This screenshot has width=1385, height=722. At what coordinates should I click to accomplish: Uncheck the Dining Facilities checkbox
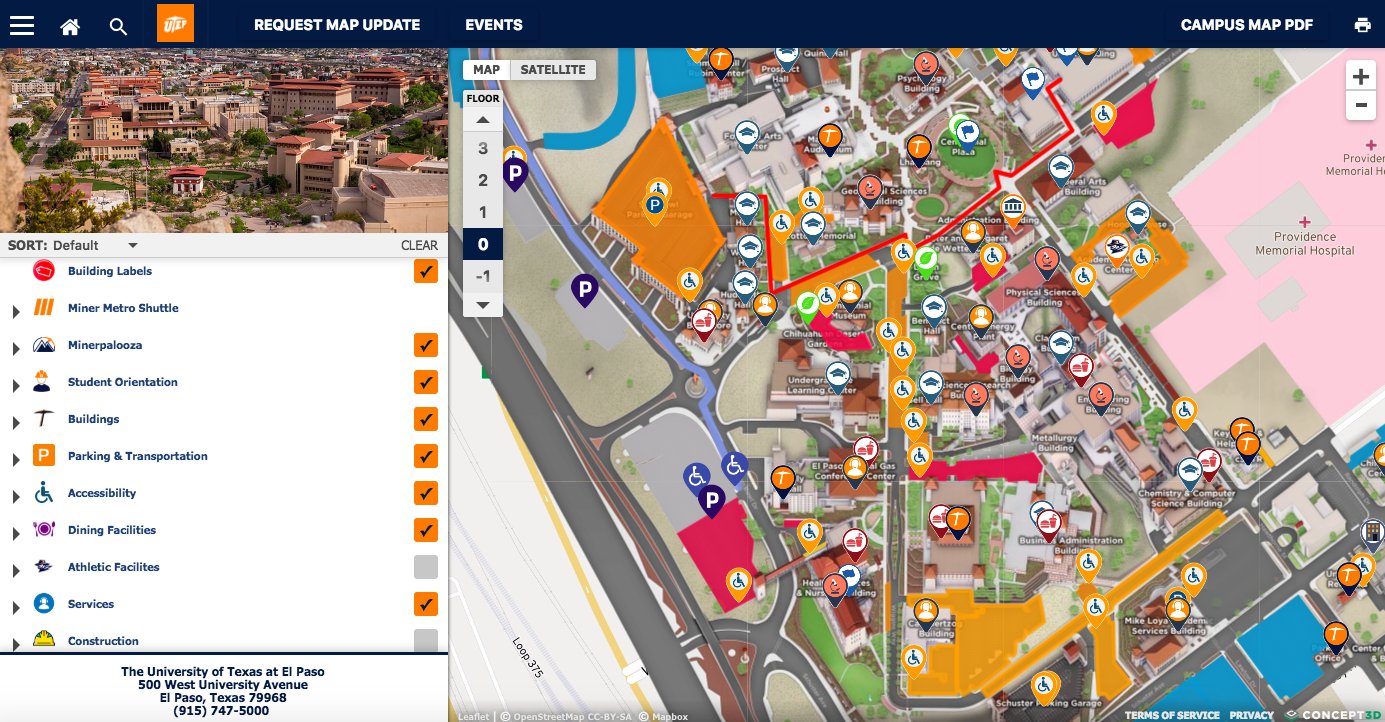426,530
